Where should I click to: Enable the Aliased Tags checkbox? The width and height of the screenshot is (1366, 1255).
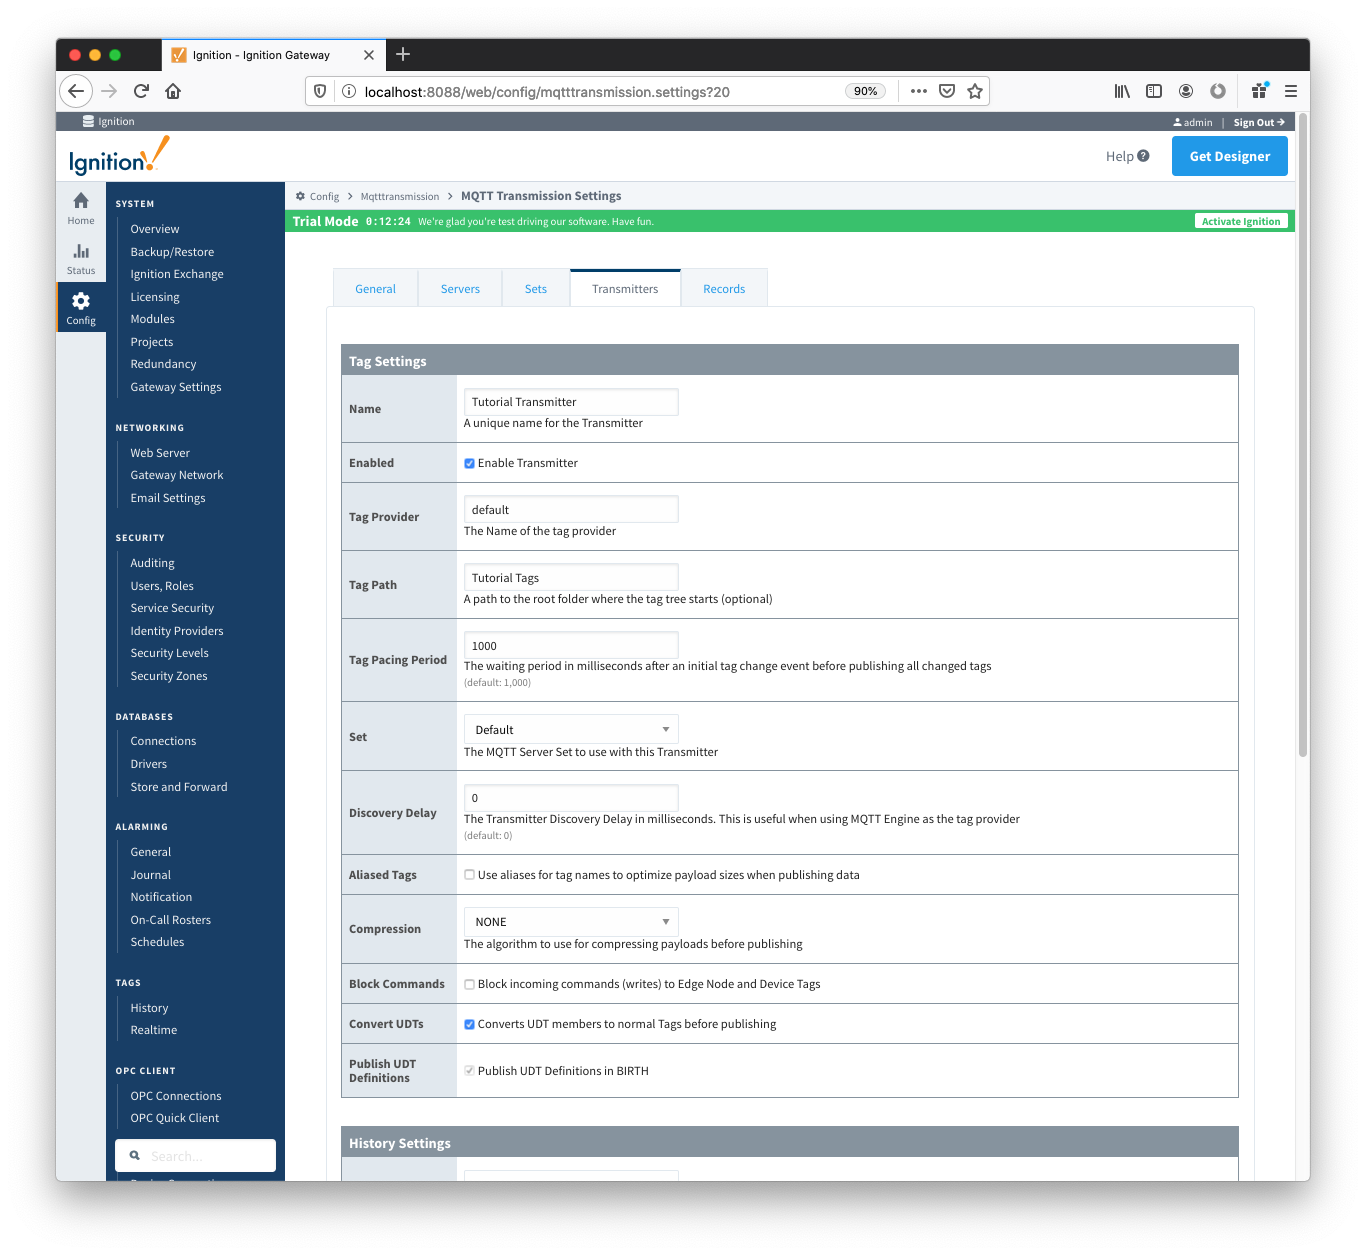tap(469, 874)
